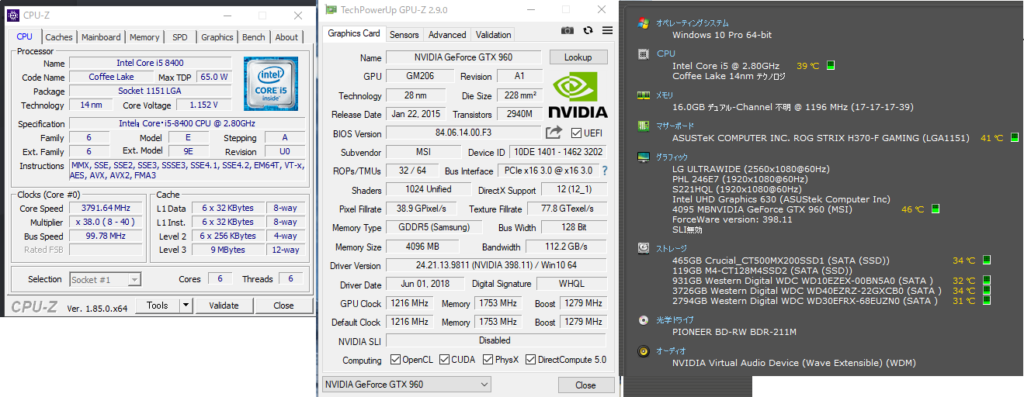Click the Bus Interface question mark icon
Image resolution: width=1024 pixels, height=397 pixels.
(x=605, y=170)
